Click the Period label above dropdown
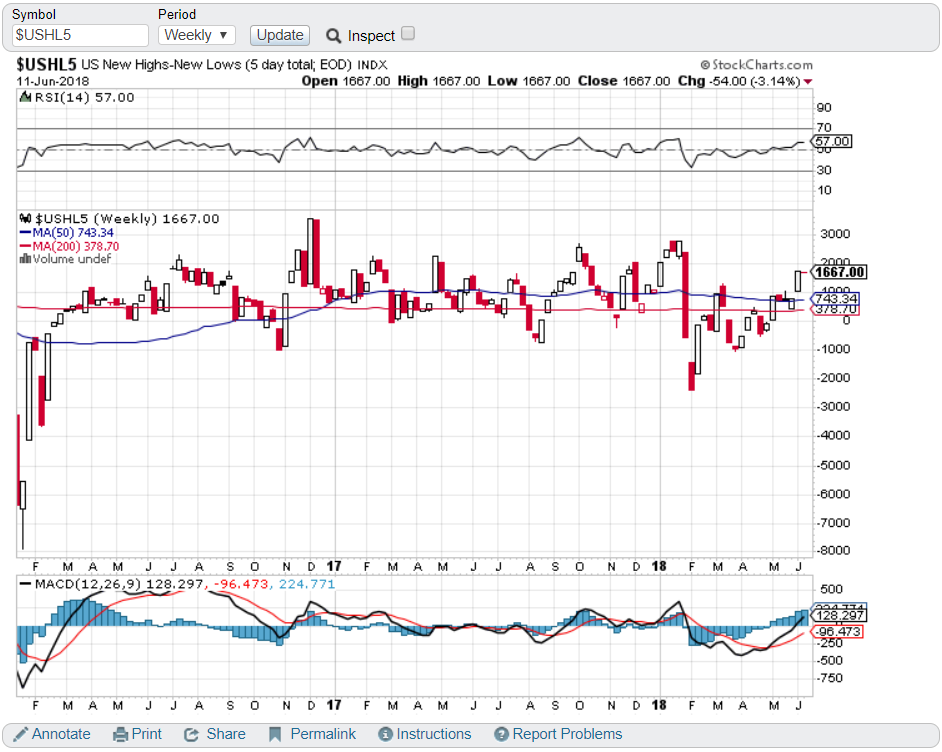 (177, 14)
